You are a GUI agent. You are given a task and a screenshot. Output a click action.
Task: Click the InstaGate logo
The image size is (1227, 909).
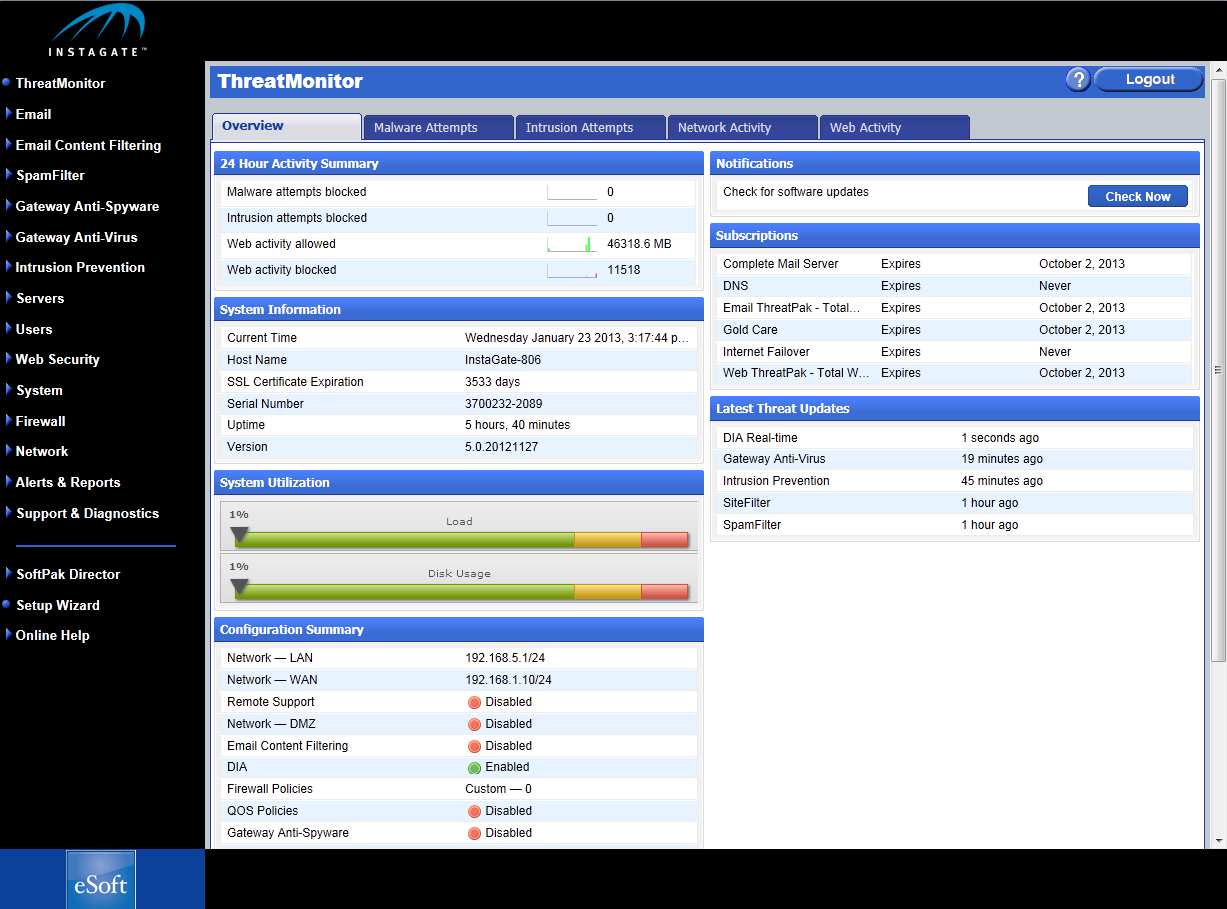[98, 31]
